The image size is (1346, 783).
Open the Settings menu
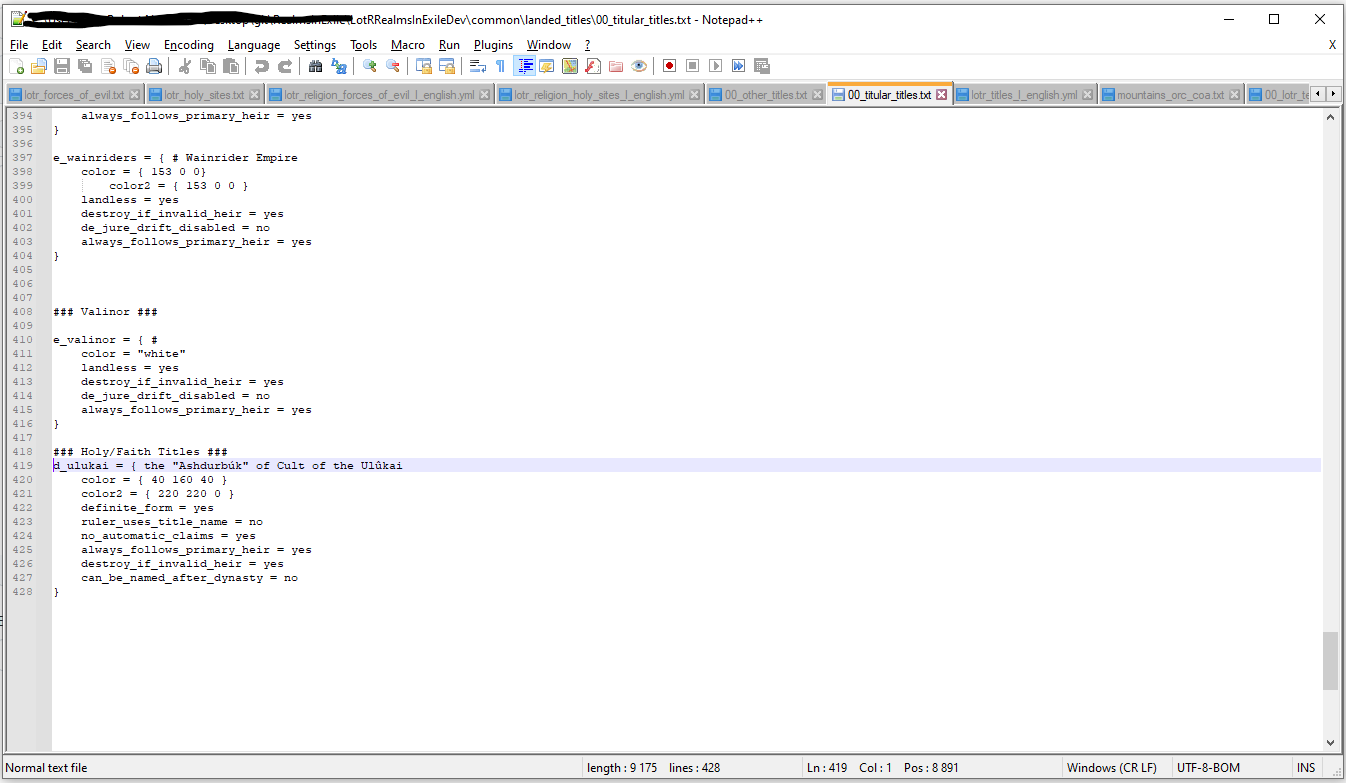pos(315,45)
